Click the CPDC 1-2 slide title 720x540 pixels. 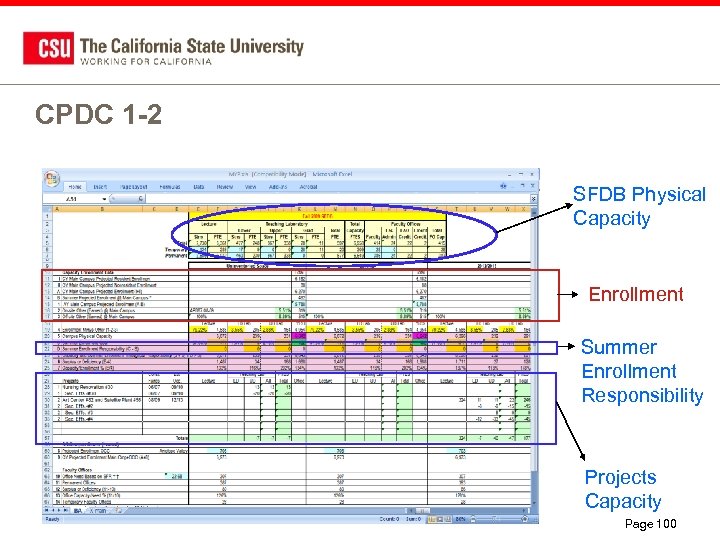click(98, 115)
